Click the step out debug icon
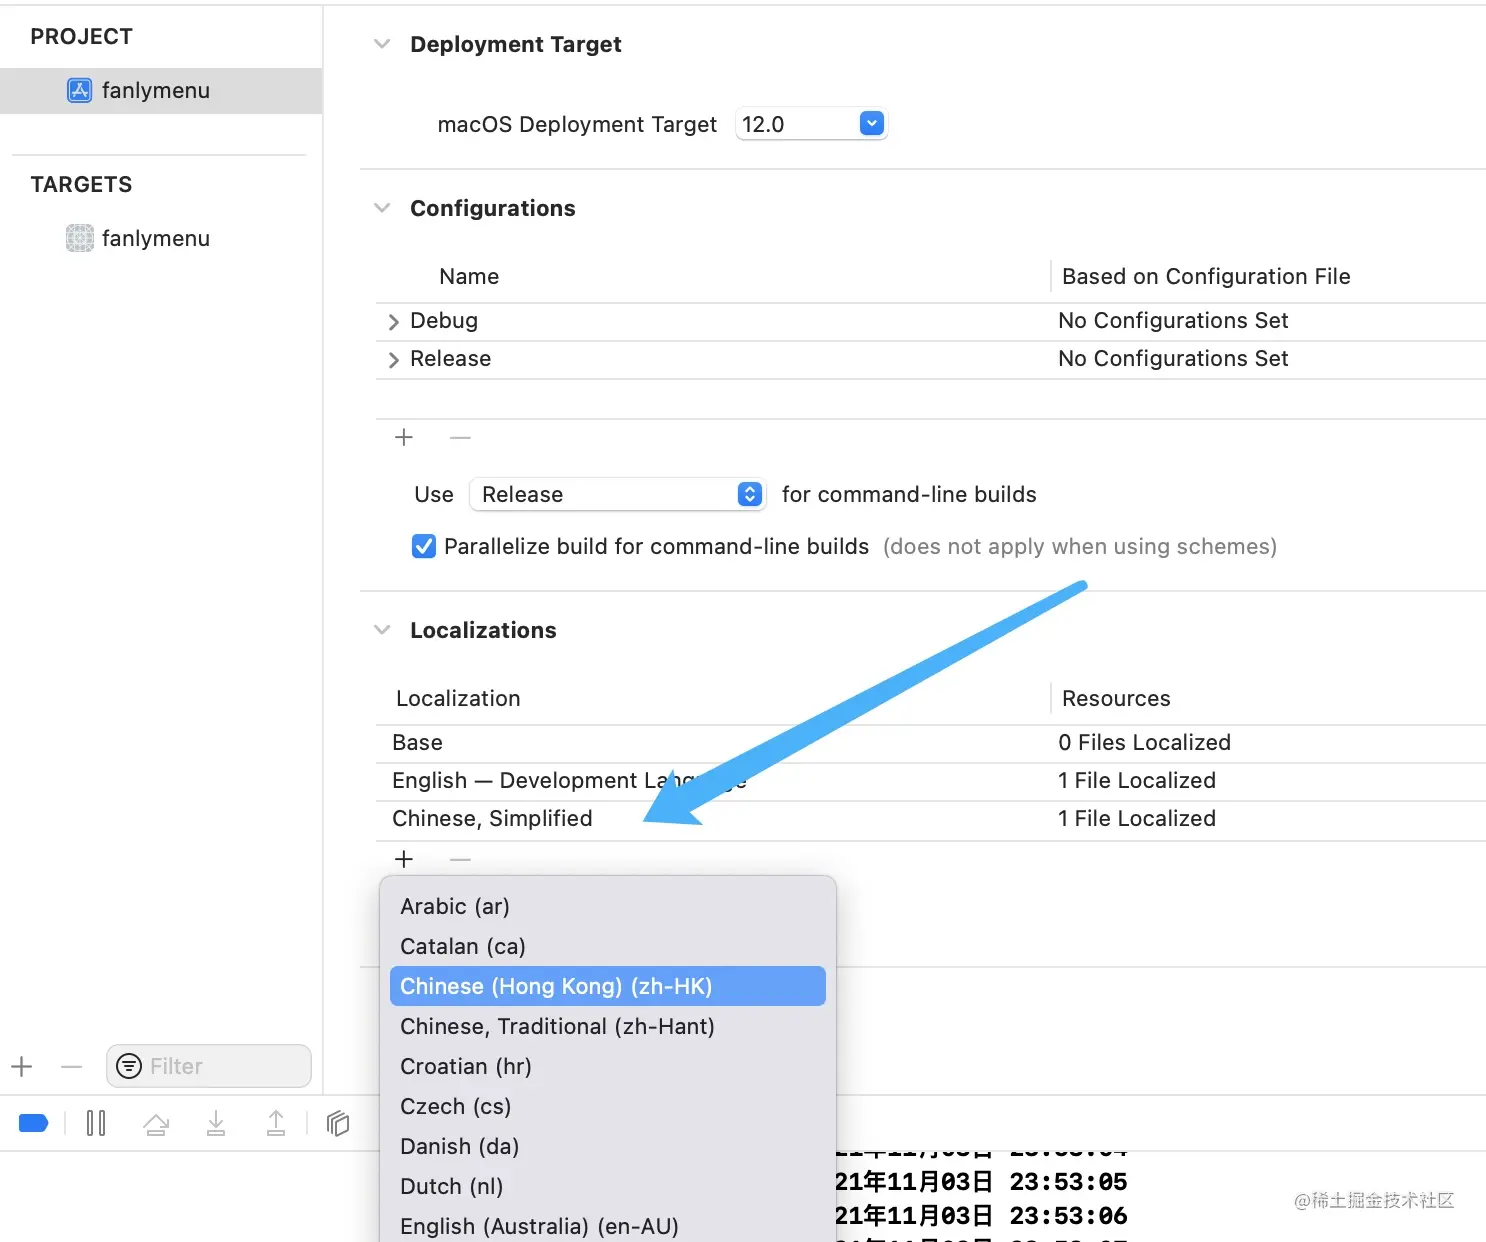Viewport: 1486px width, 1242px height. click(x=276, y=1123)
